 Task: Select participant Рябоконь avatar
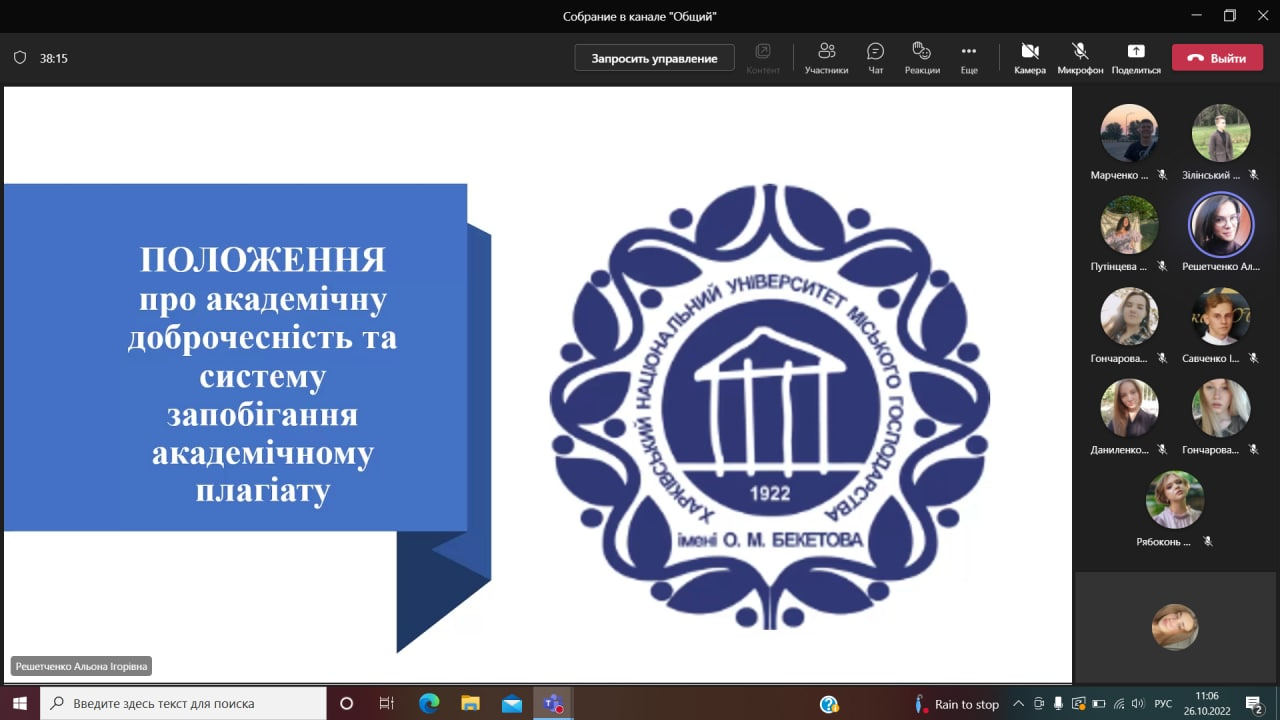[1175, 500]
